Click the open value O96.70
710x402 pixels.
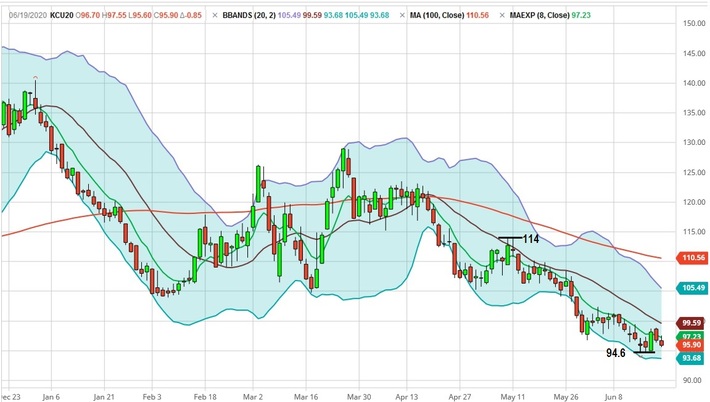(x=88, y=15)
